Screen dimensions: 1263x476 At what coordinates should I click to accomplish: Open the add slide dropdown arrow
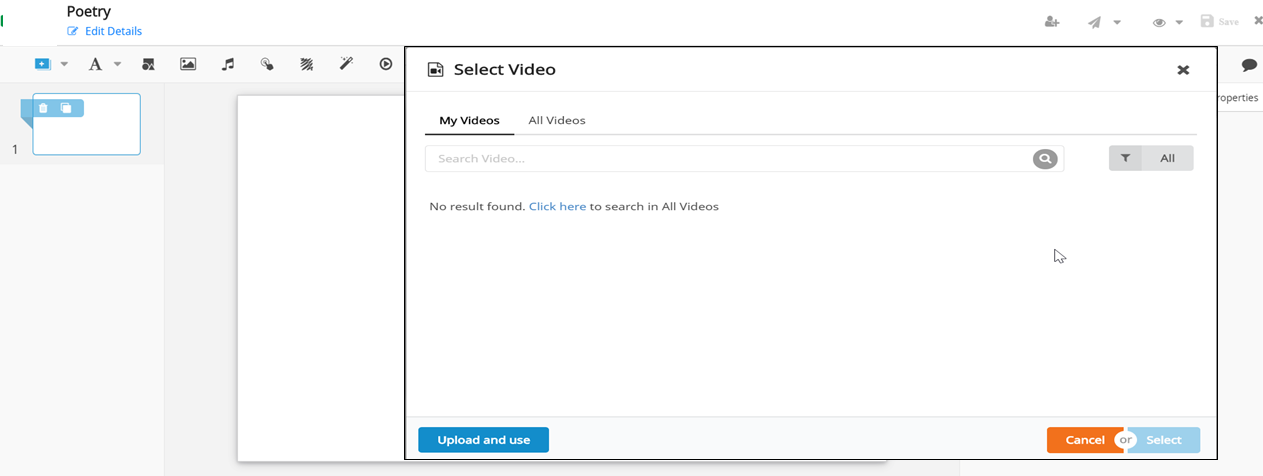pos(64,64)
